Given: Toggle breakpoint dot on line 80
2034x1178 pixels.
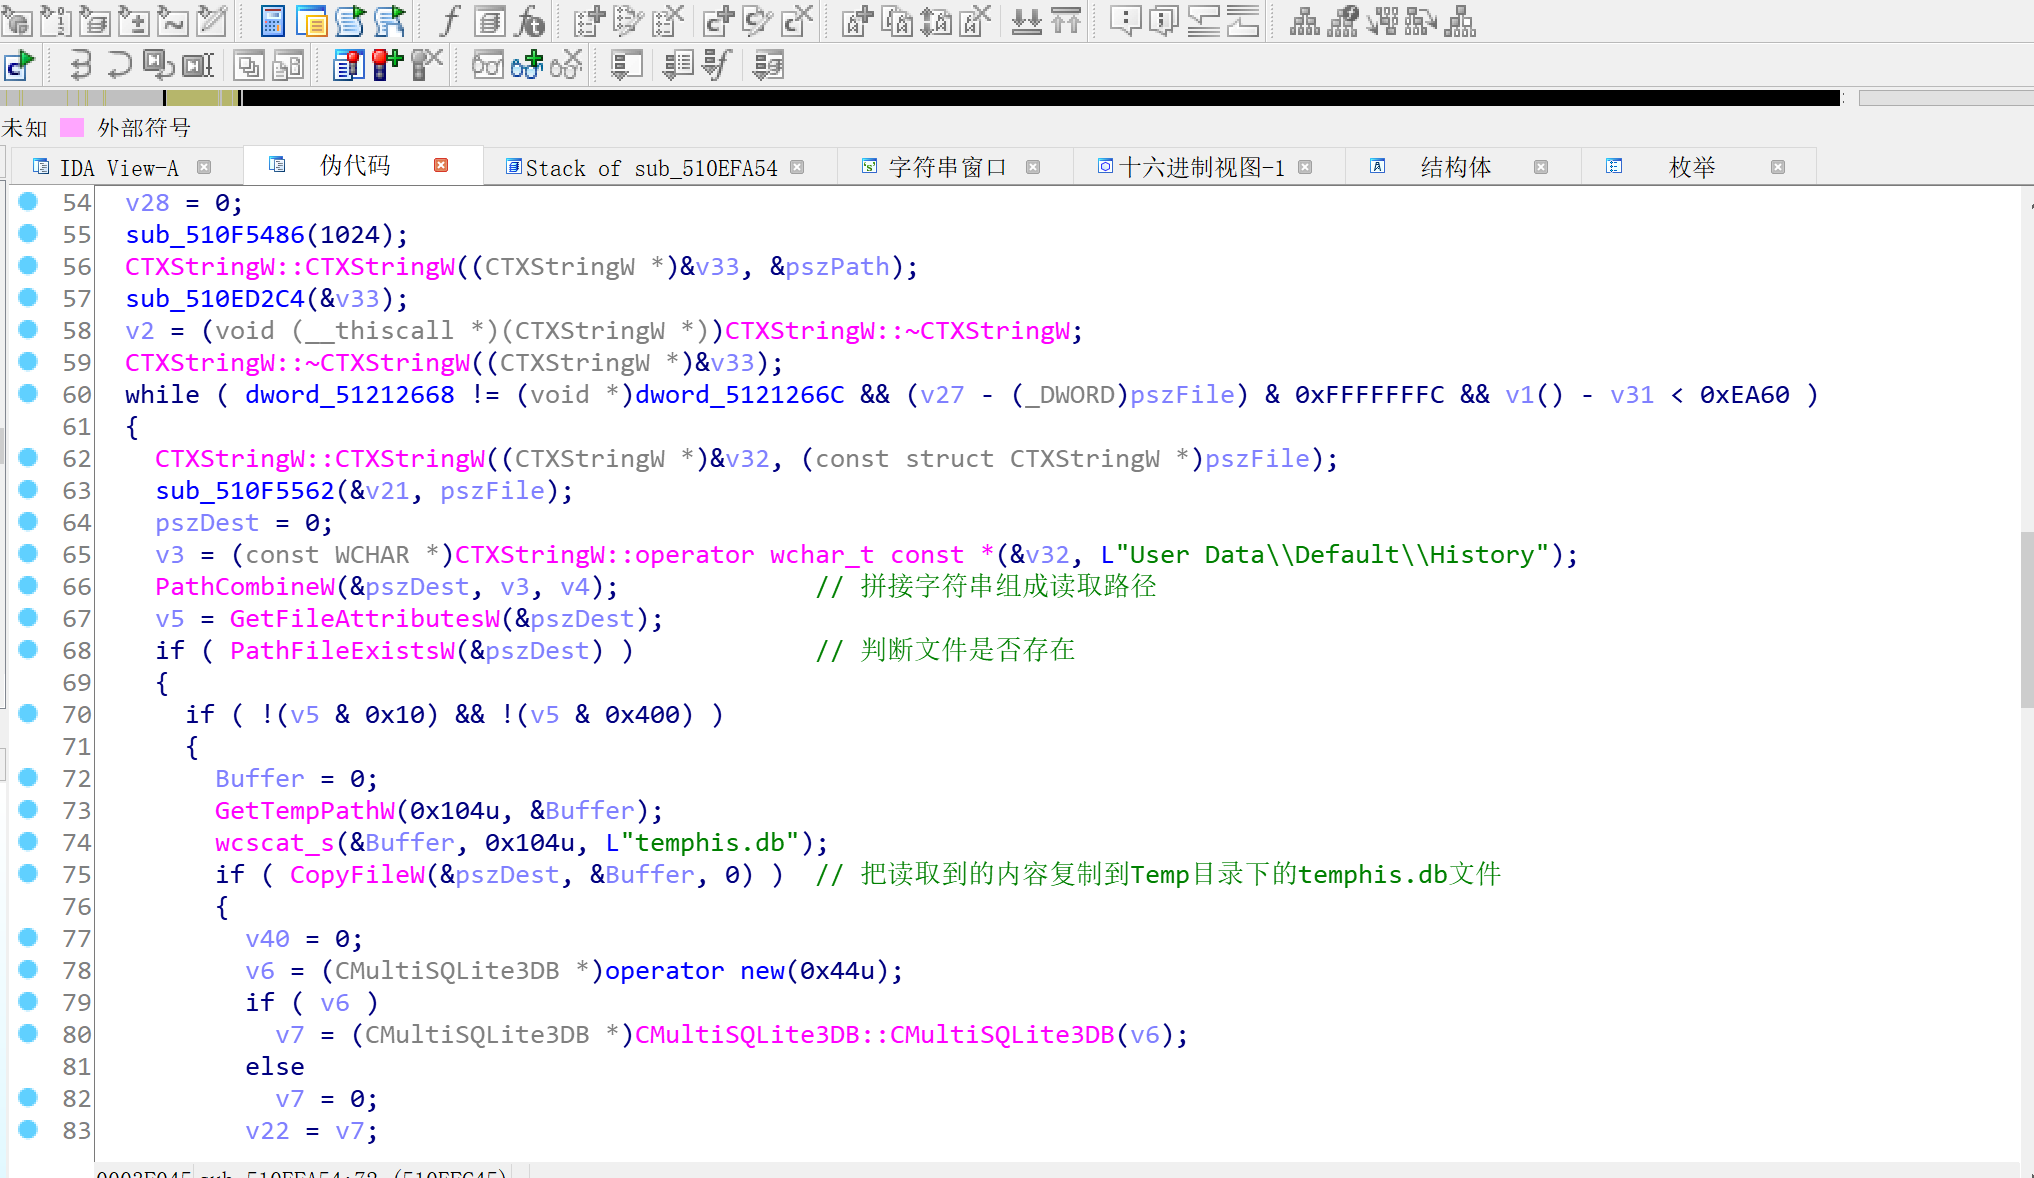Looking at the screenshot, I should (x=28, y=1034).
